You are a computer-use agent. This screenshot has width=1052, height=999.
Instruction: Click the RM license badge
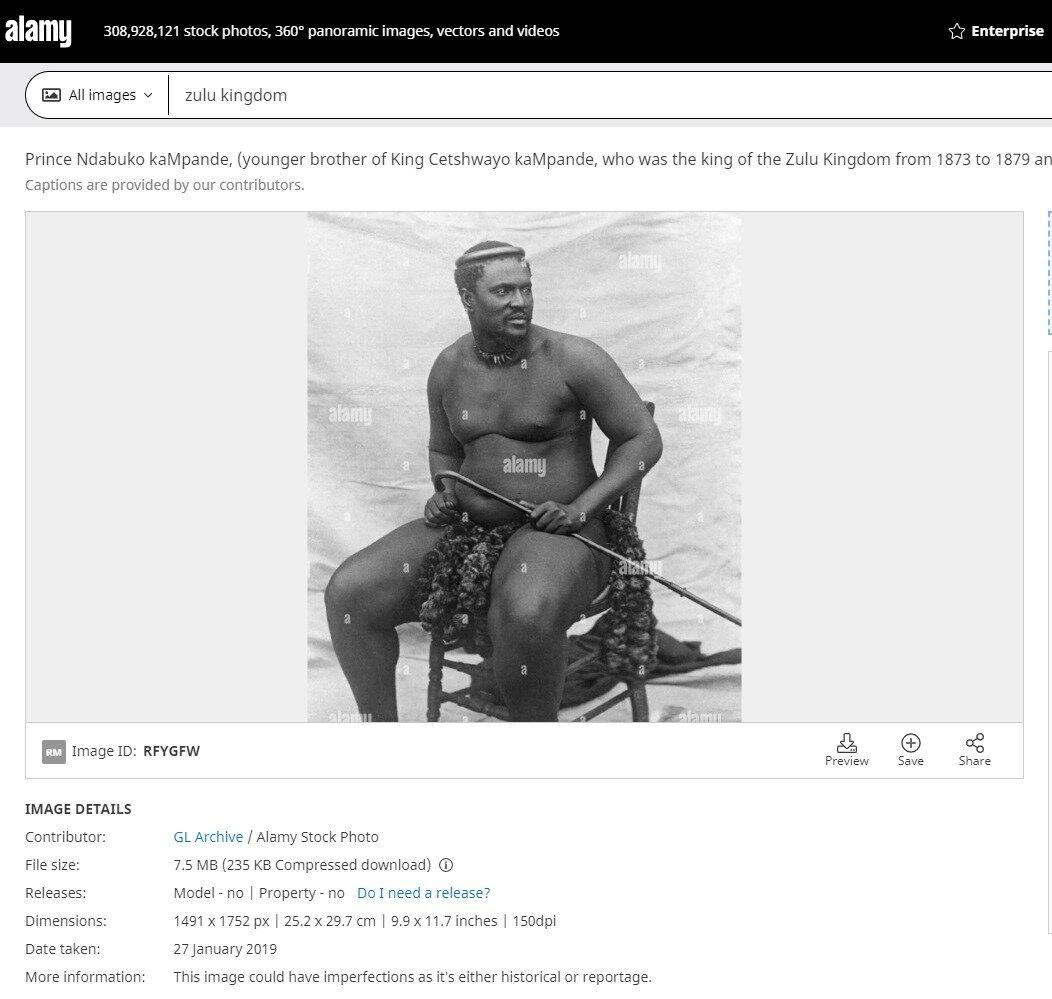coord(54,751)
